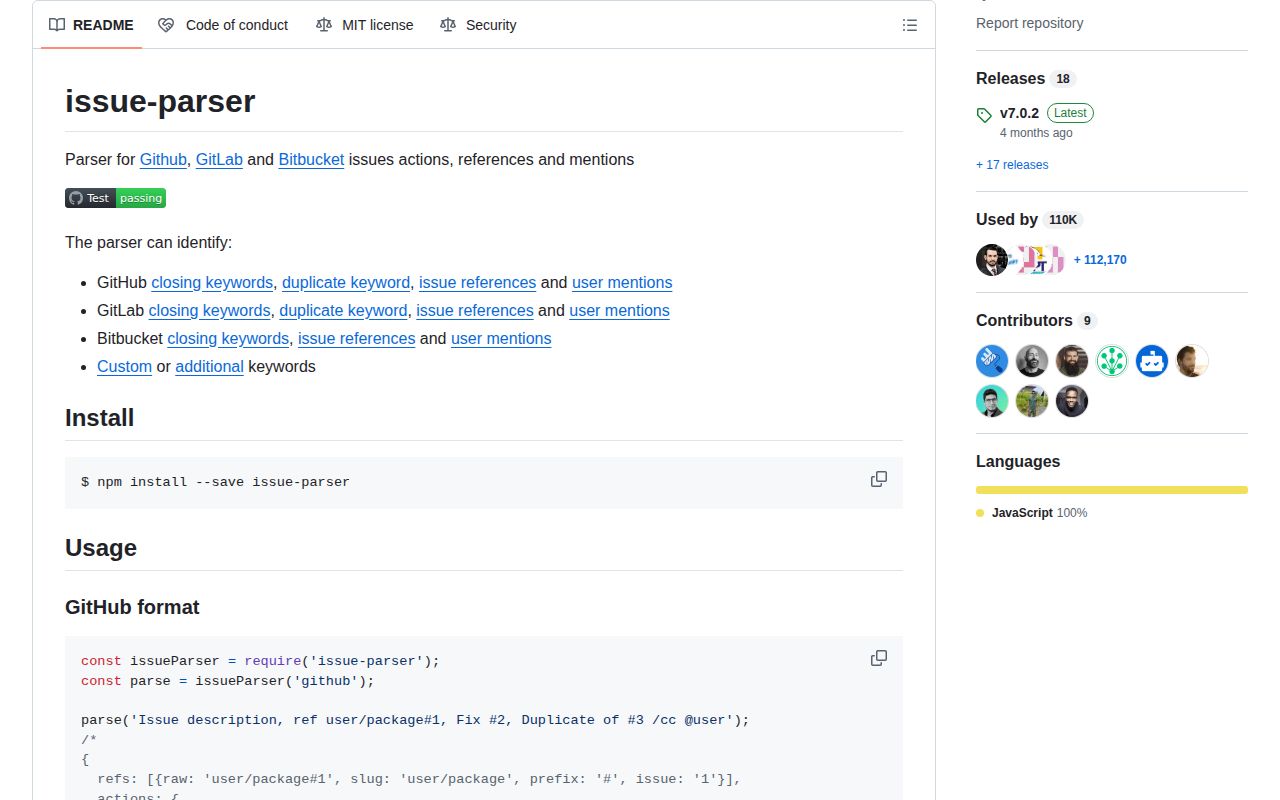Open sixth contributor avatar in top row
1280x800 pixels.
coord(1192,361)
